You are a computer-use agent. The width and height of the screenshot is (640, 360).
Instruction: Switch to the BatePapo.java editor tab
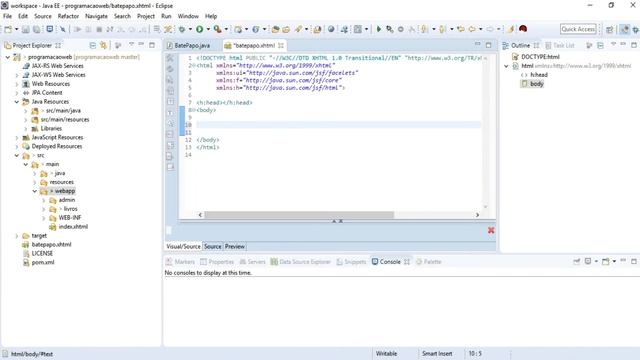point(192,45)
